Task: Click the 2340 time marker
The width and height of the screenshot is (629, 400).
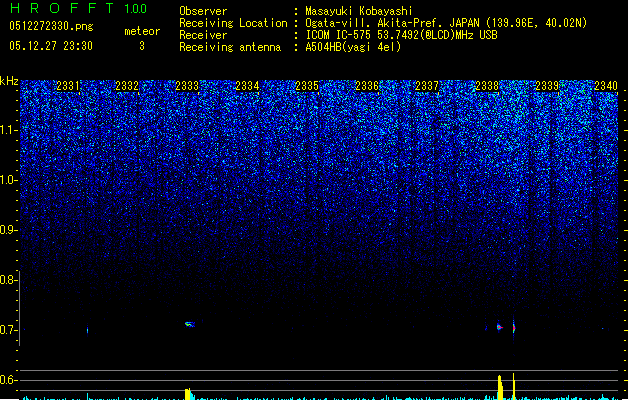Action: (x=606, y=86)
